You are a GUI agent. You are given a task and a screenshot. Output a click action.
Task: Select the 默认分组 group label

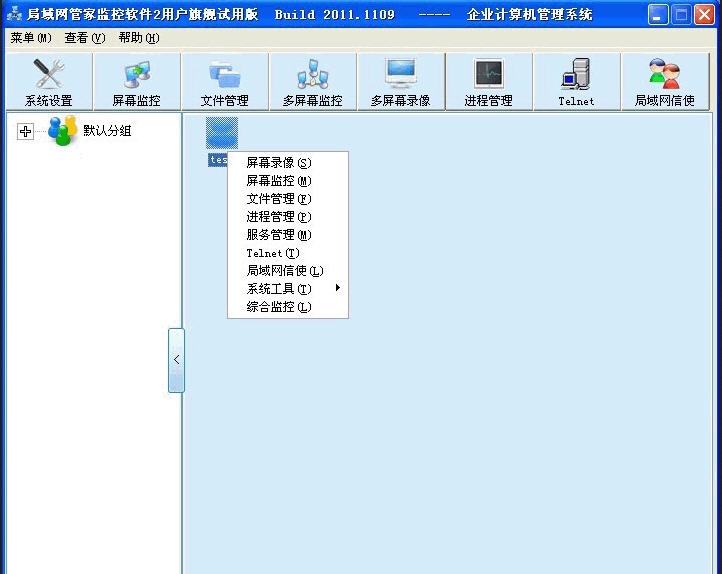click(107, 131)
